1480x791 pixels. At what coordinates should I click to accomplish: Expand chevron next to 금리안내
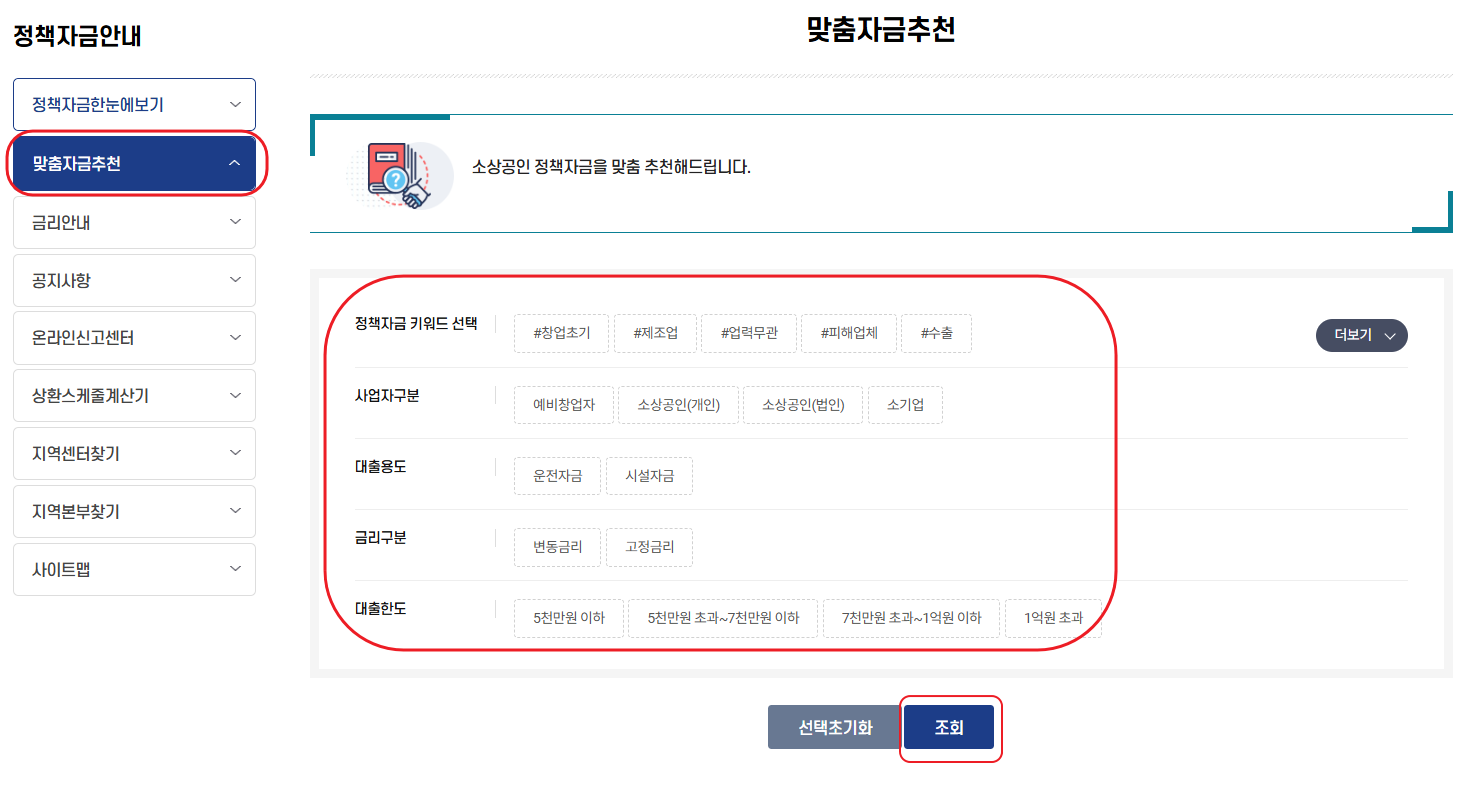click(235, 222)
